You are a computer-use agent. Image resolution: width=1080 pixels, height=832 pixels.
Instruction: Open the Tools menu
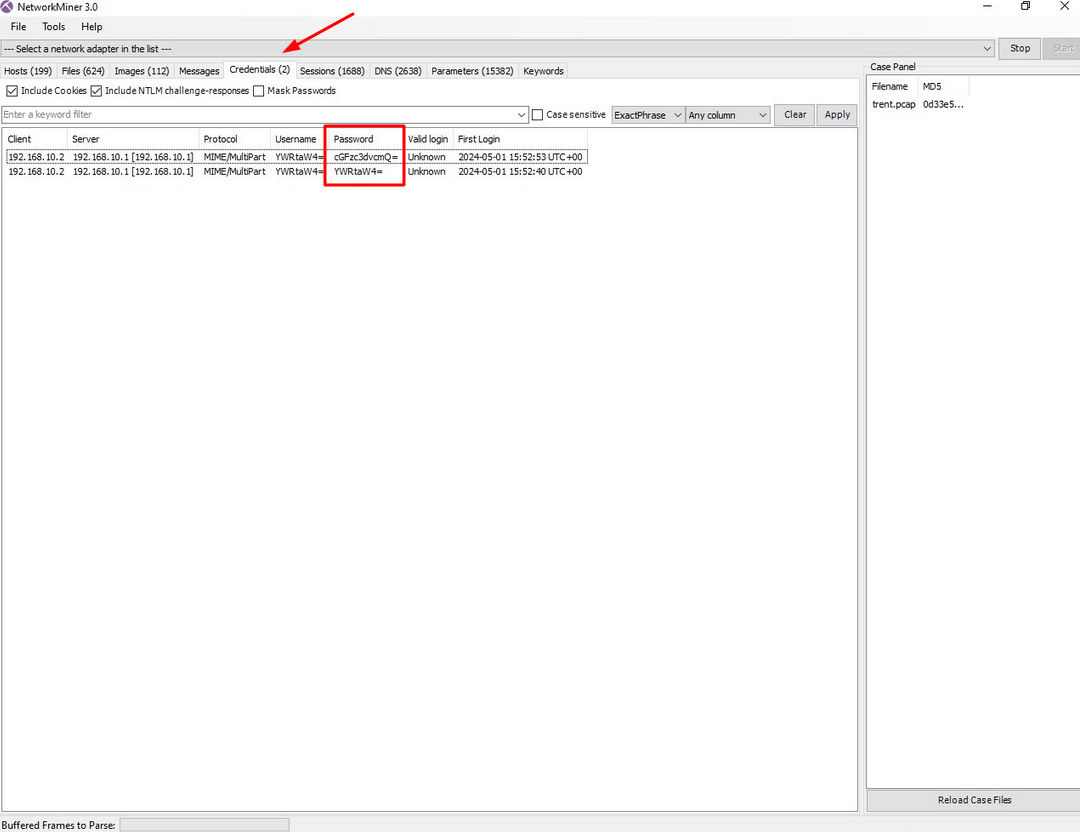pyautogui.click(x=53, y=27)
